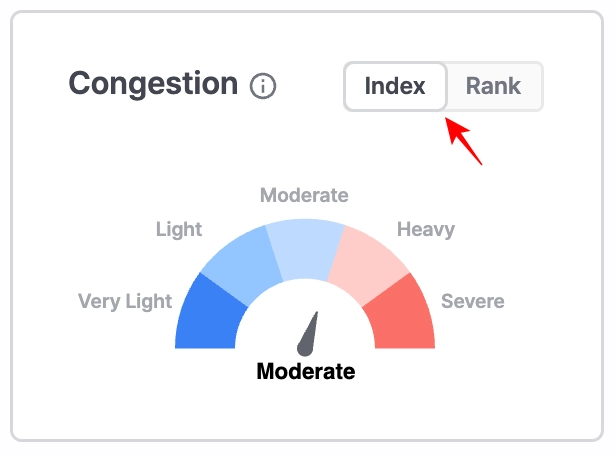
Task: Select the Index toggle option
Action: pyautogui.click(x=395, y=86)
